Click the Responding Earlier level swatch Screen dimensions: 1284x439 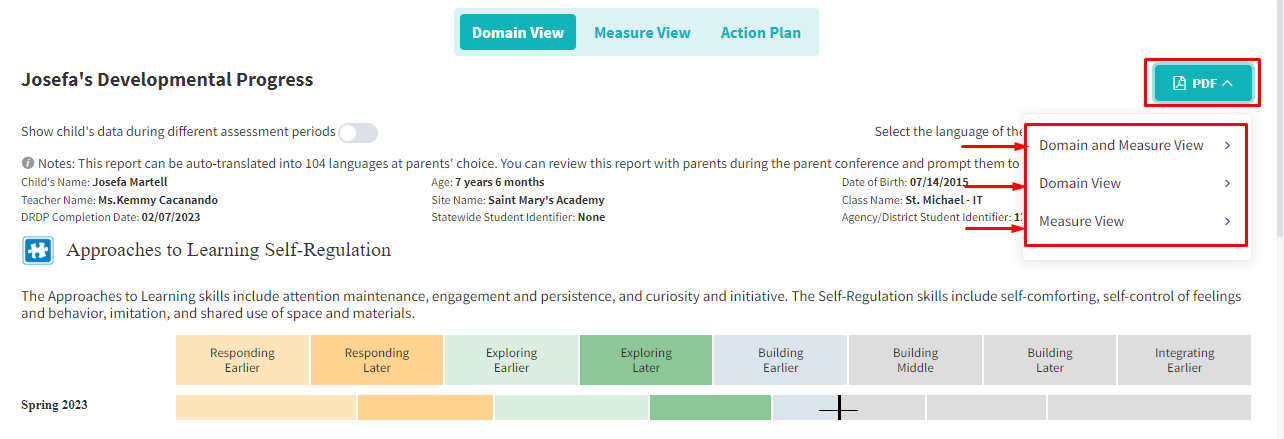point(242,360)
